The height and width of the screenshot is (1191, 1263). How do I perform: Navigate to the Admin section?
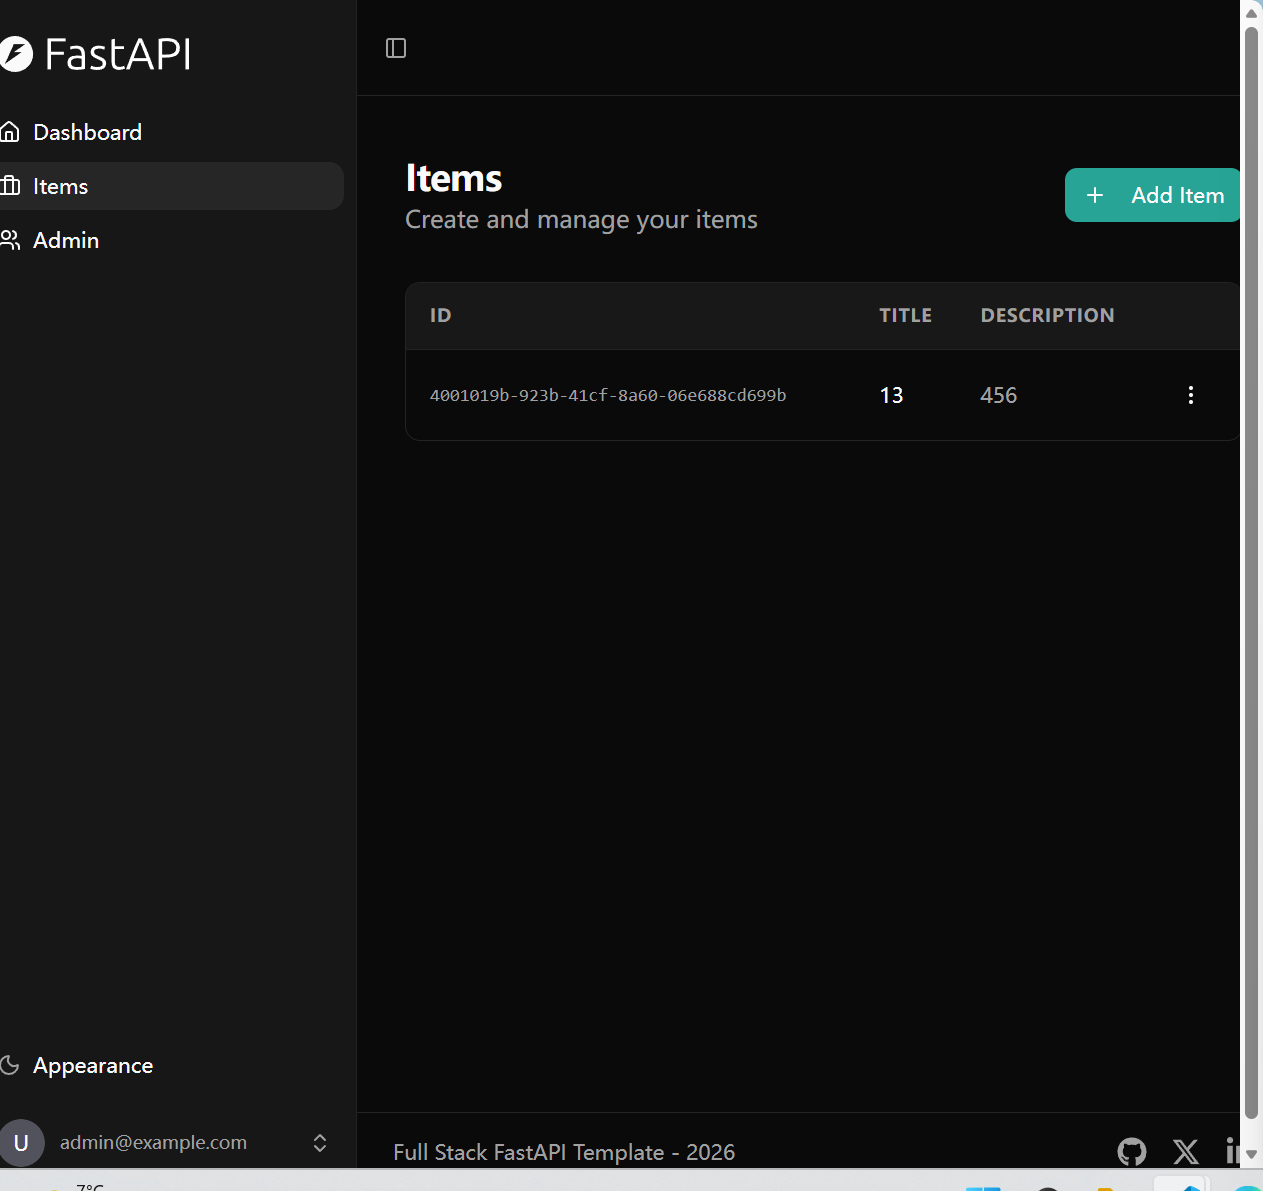click(66, 240)
